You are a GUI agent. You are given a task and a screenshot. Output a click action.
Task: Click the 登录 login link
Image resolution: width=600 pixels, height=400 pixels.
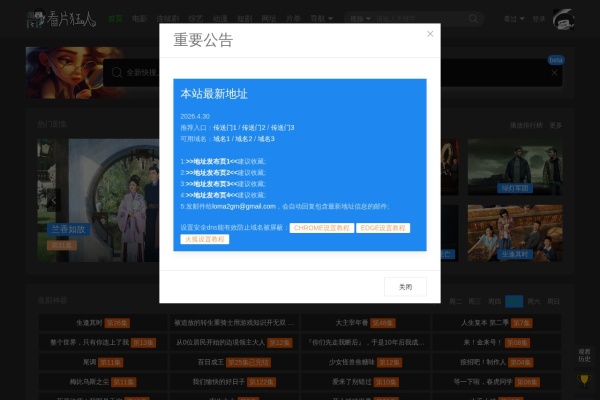[x=538, y=19]
